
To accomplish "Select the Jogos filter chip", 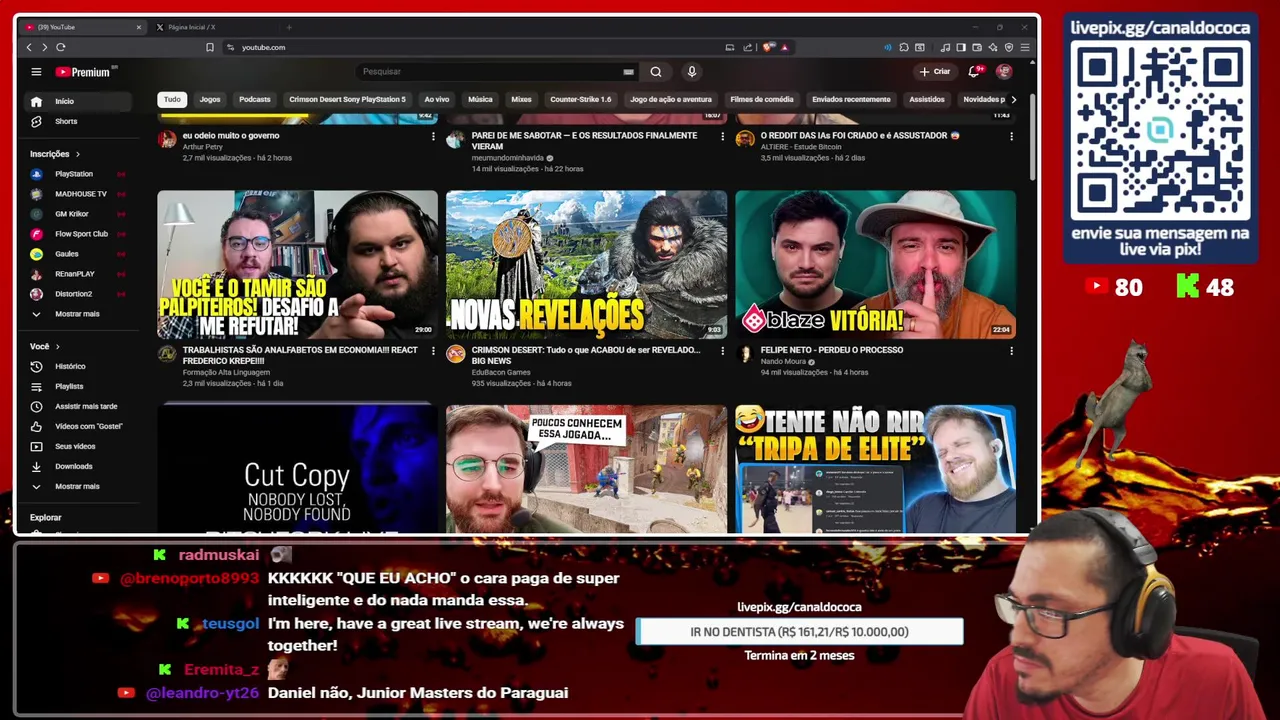I will (x=210, y=99).
